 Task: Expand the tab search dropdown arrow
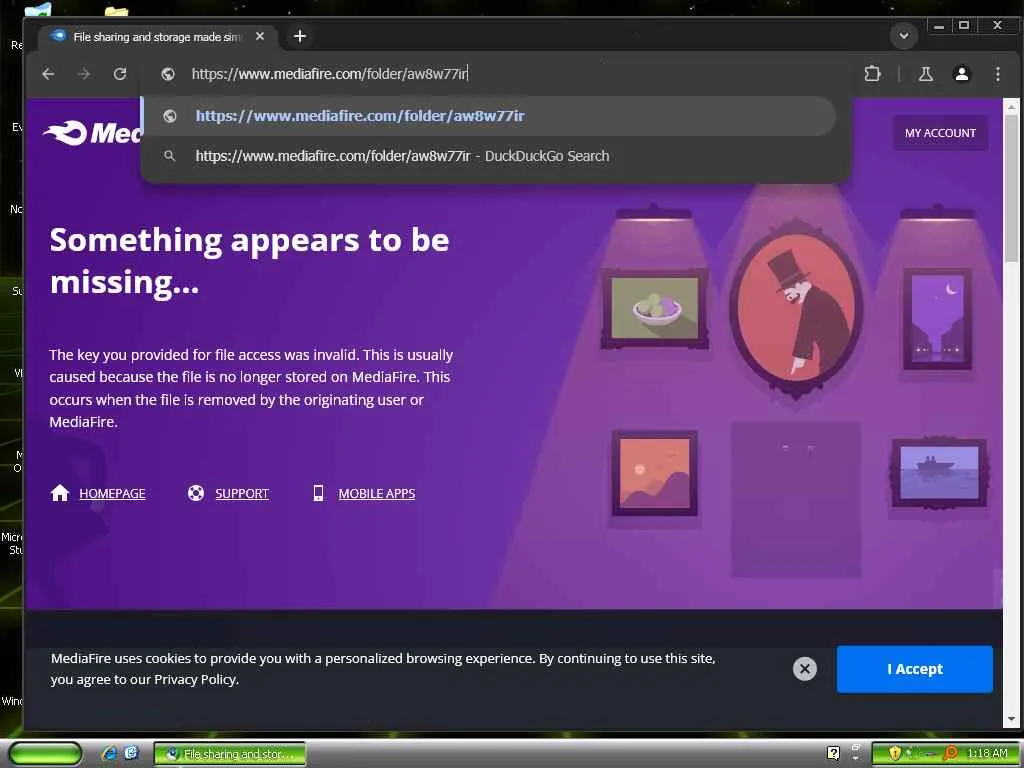904,35
